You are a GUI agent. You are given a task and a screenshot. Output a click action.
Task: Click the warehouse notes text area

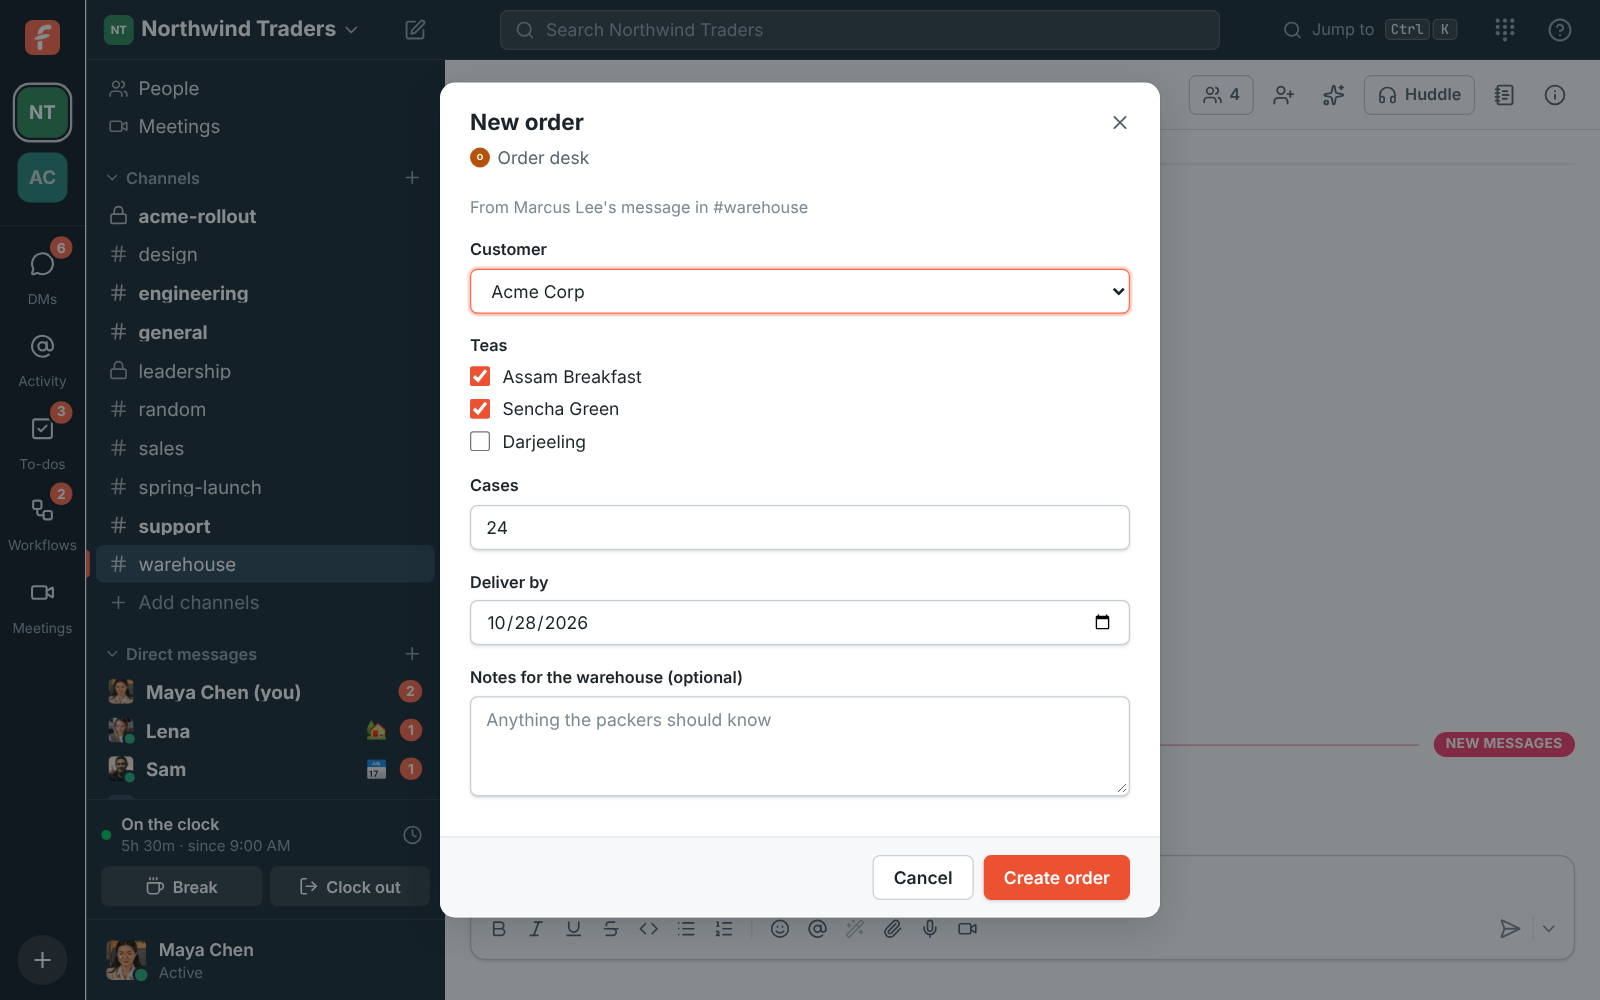tap(800, 746)
